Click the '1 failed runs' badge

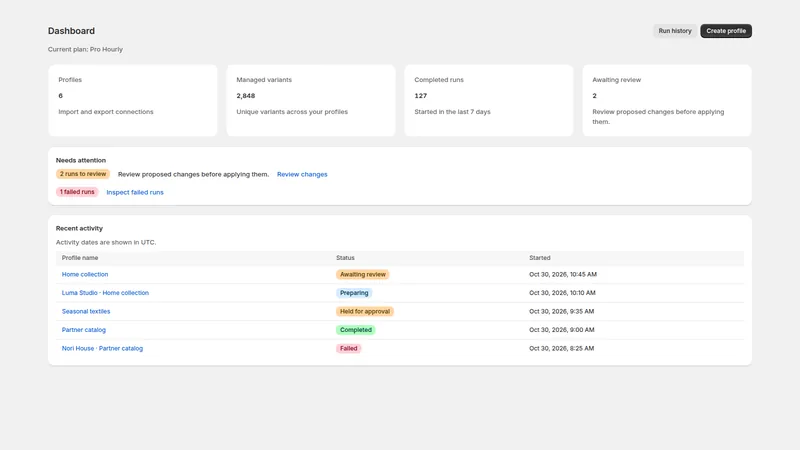[x=77, y=192]
